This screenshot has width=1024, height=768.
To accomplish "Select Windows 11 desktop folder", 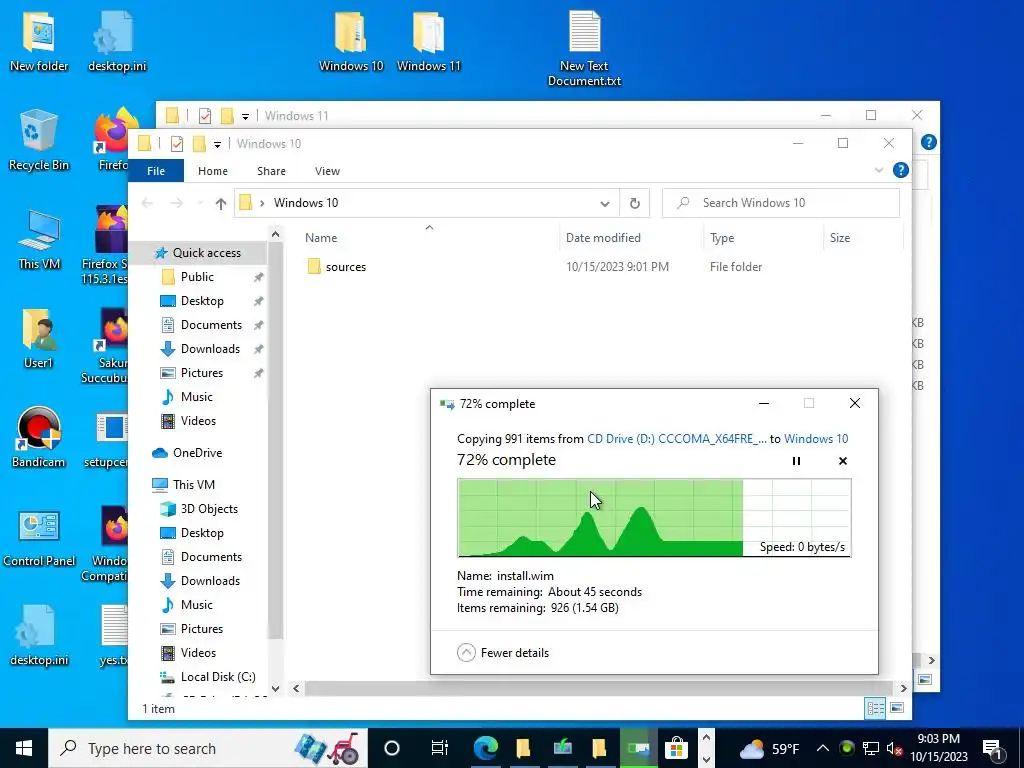I will pyautogui.click(x=428, y=41).
